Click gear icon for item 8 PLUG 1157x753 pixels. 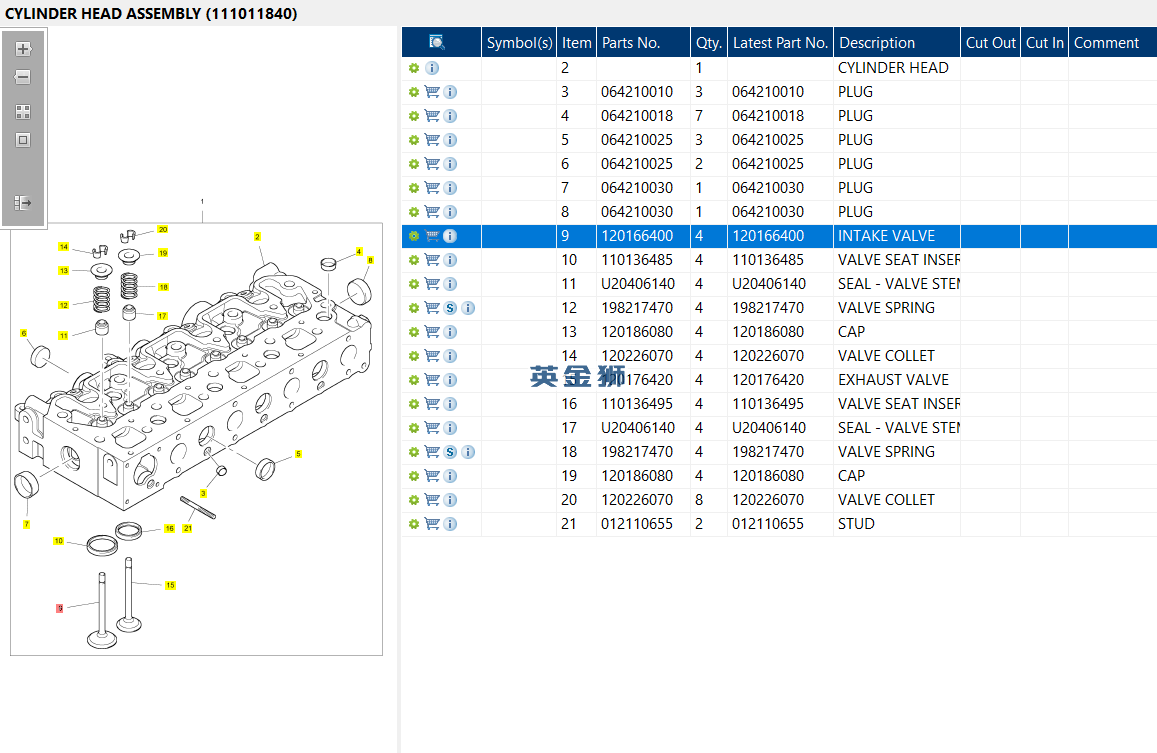tap(414, 212)
